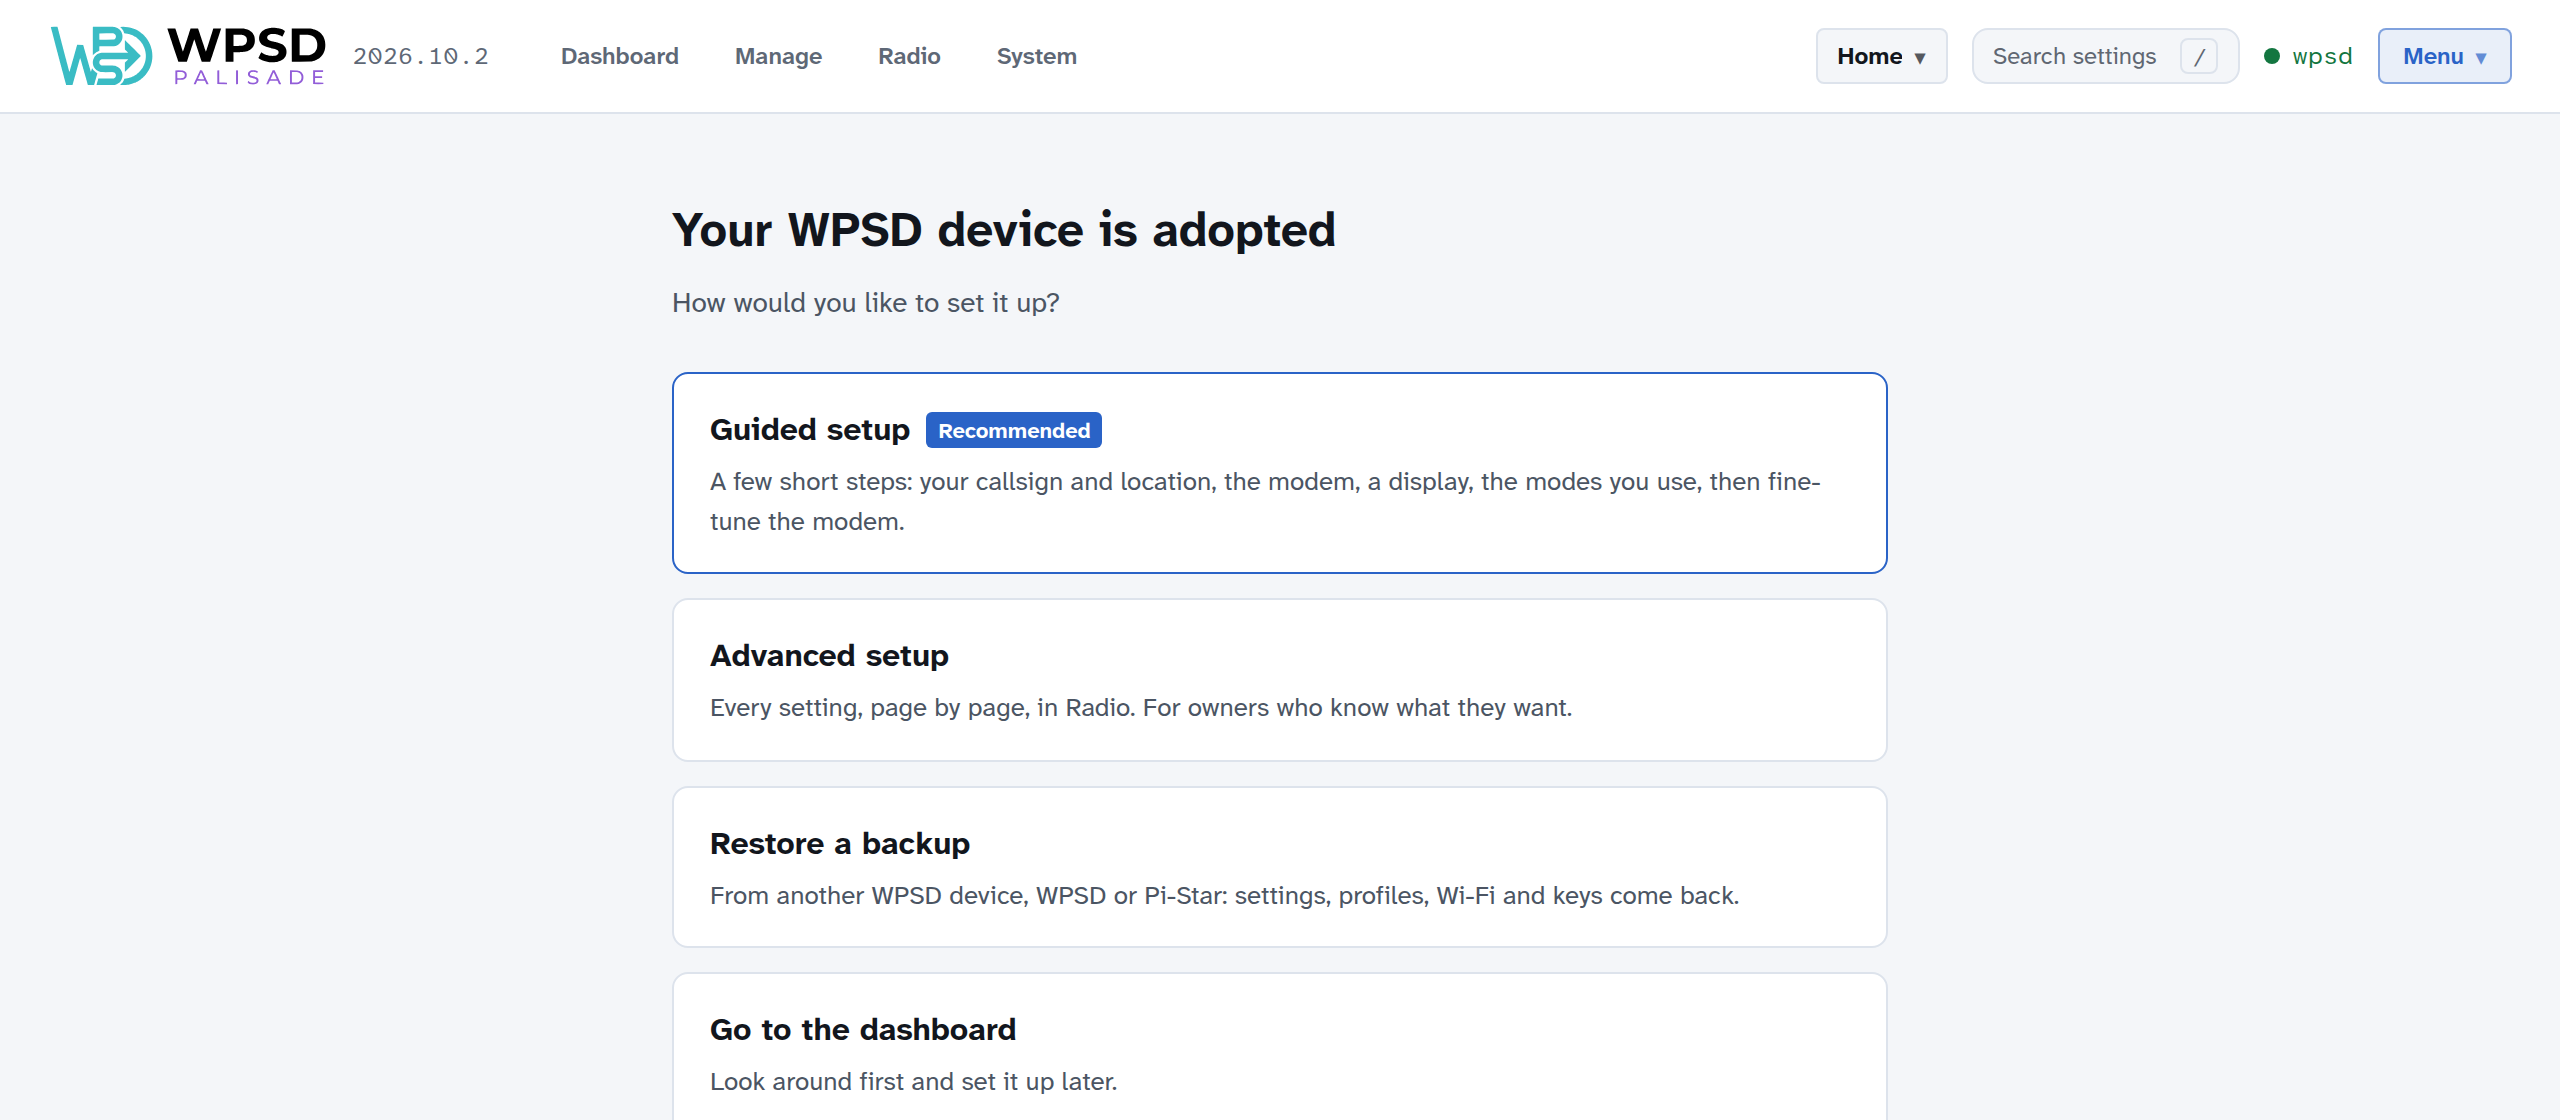The image size is (2560, 1120).
Task: Open the Radio nav item
Action: [909, 56]
